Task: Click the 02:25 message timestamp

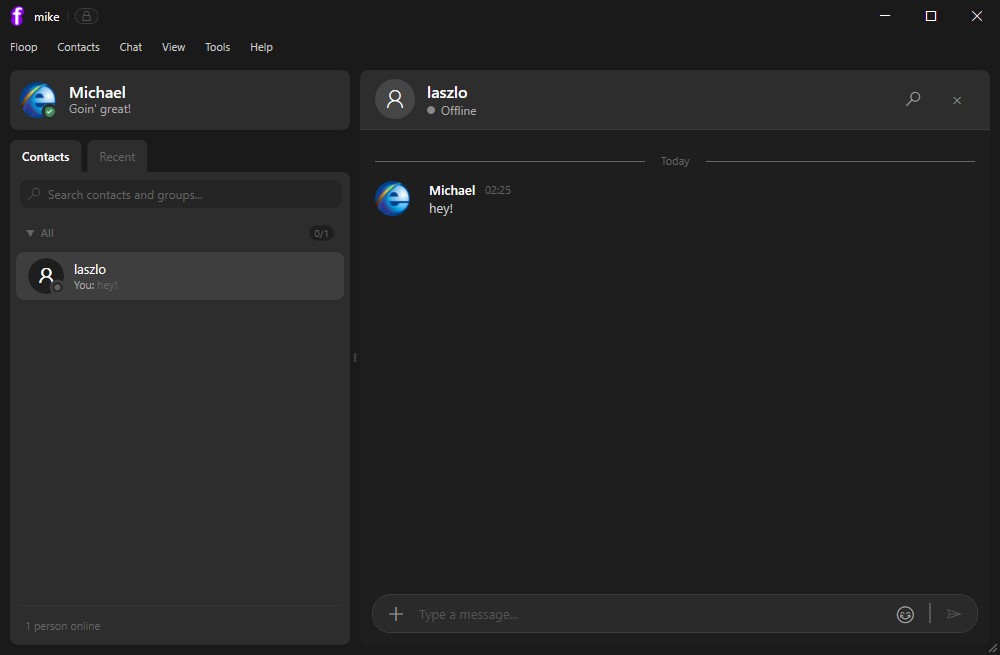Action: [497, 190]
